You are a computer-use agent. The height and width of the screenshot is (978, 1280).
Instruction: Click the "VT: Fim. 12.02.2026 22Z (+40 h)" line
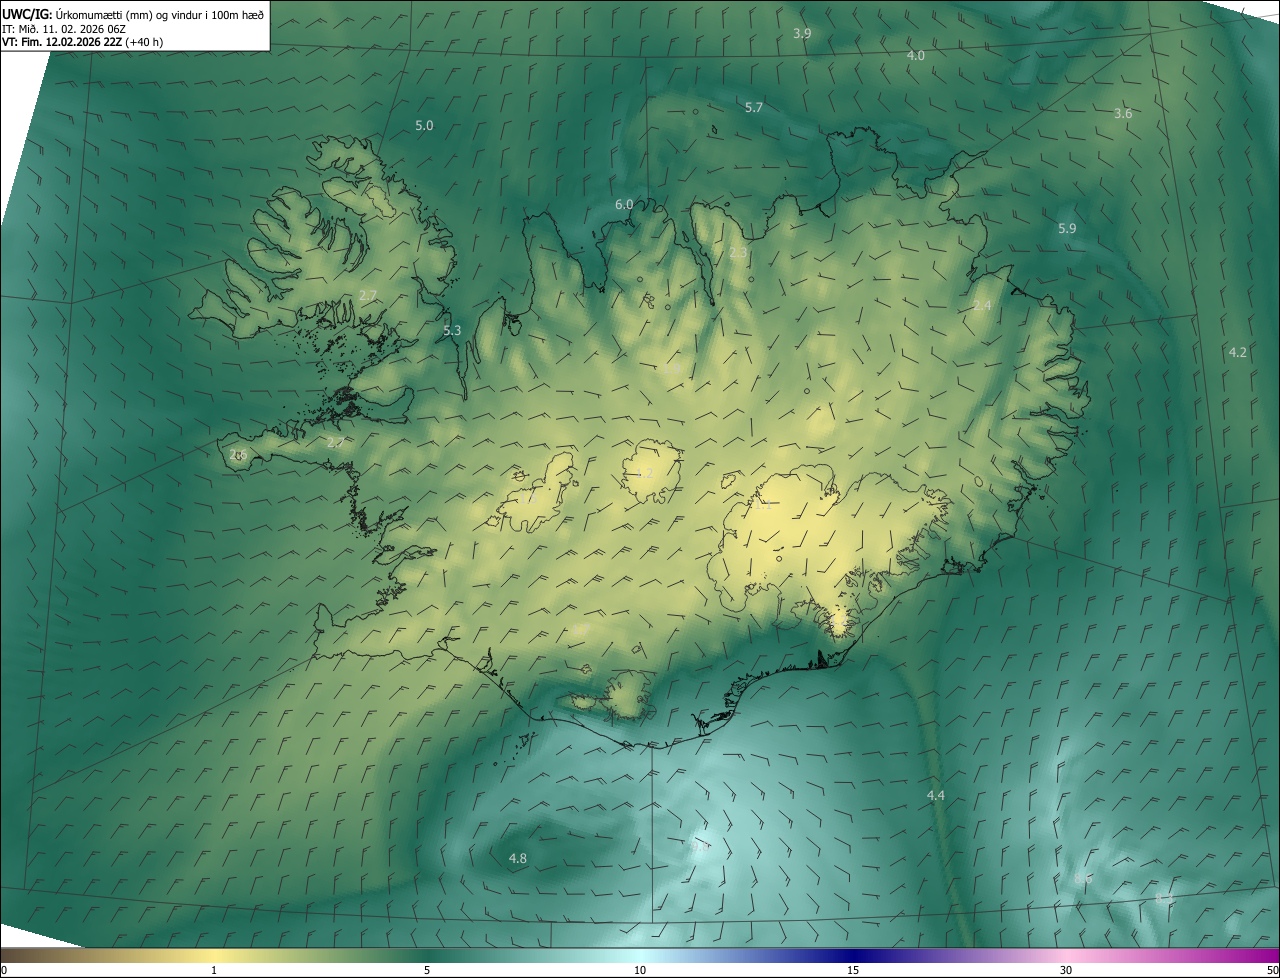[84, 42]
